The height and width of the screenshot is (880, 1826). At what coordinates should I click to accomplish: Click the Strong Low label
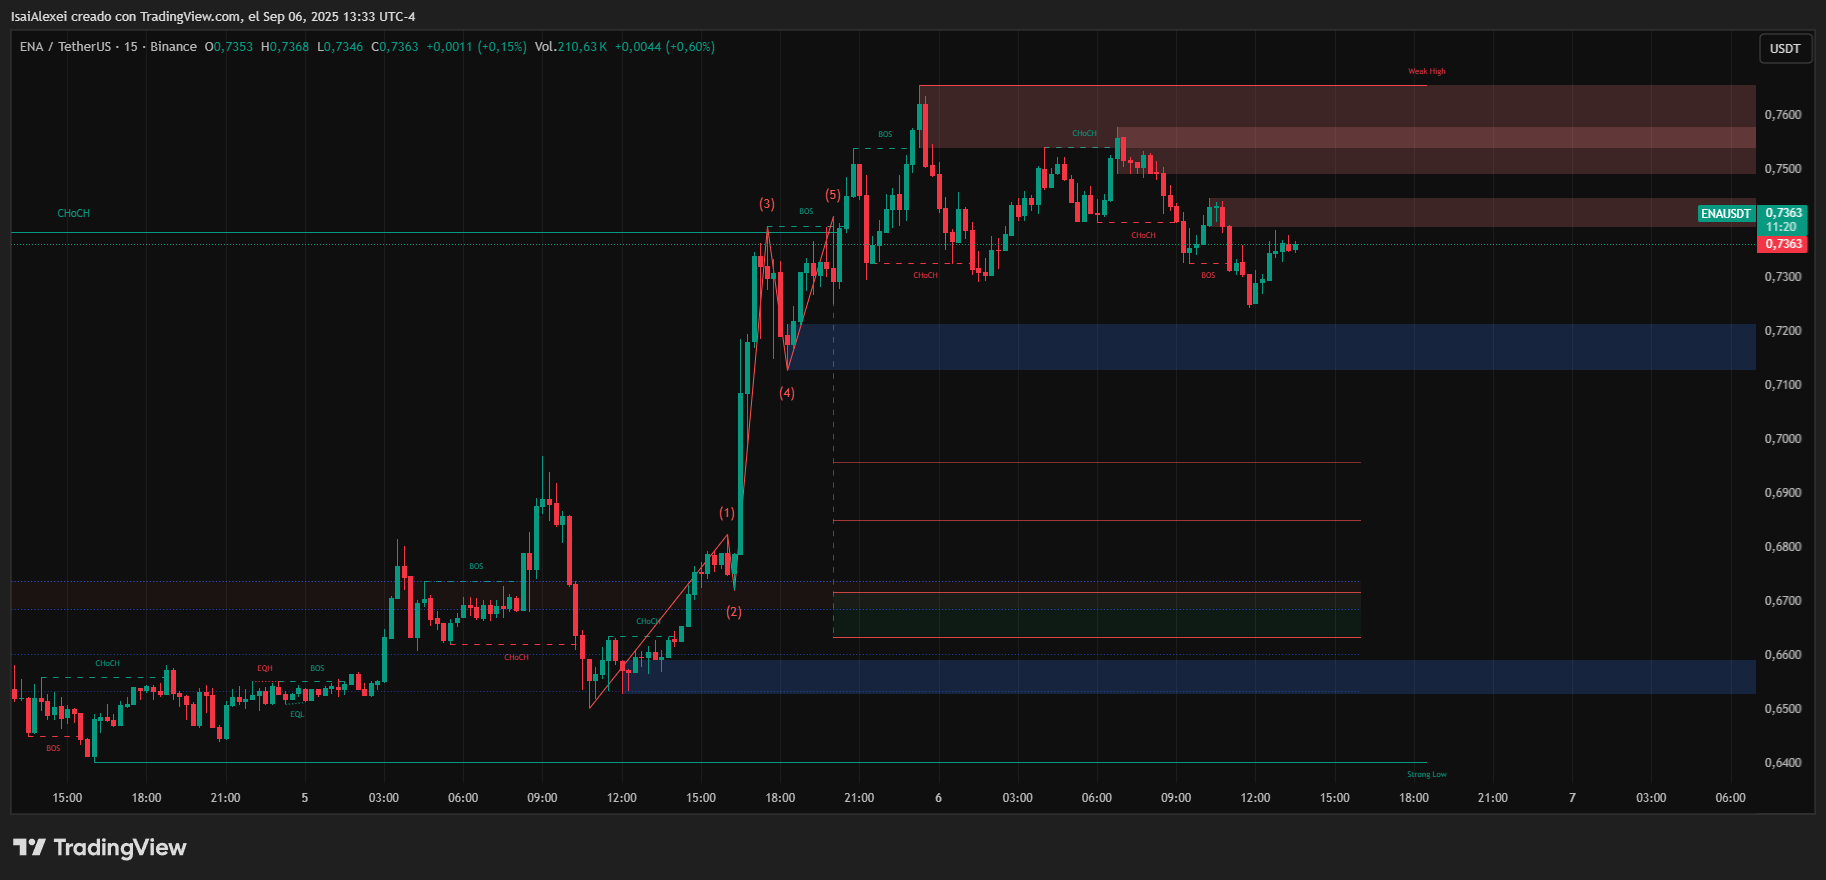pyautogui.click(x=1426, y=774)
